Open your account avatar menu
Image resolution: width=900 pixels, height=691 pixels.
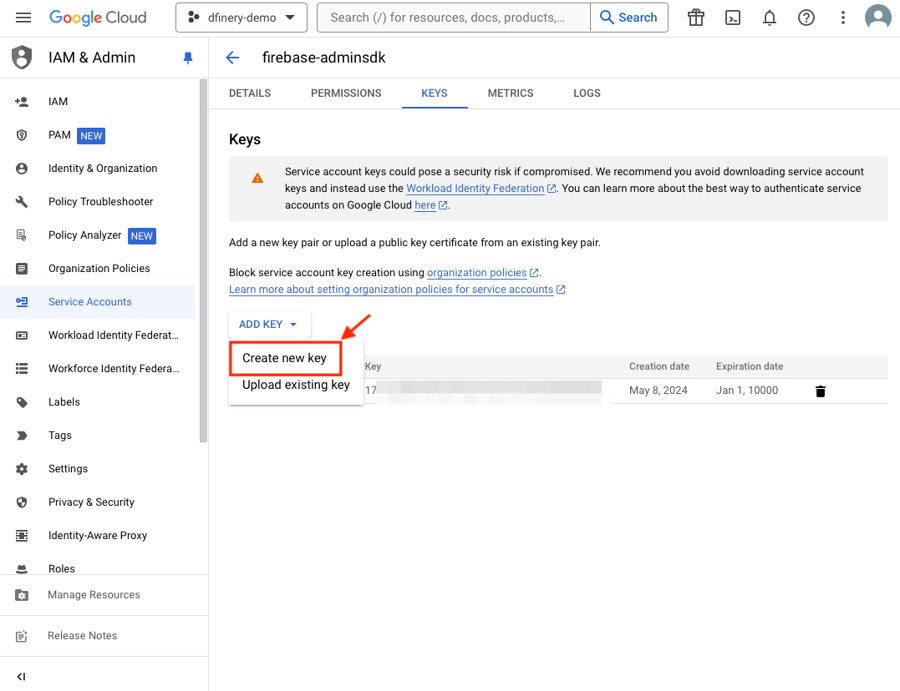tap(877, 17)
